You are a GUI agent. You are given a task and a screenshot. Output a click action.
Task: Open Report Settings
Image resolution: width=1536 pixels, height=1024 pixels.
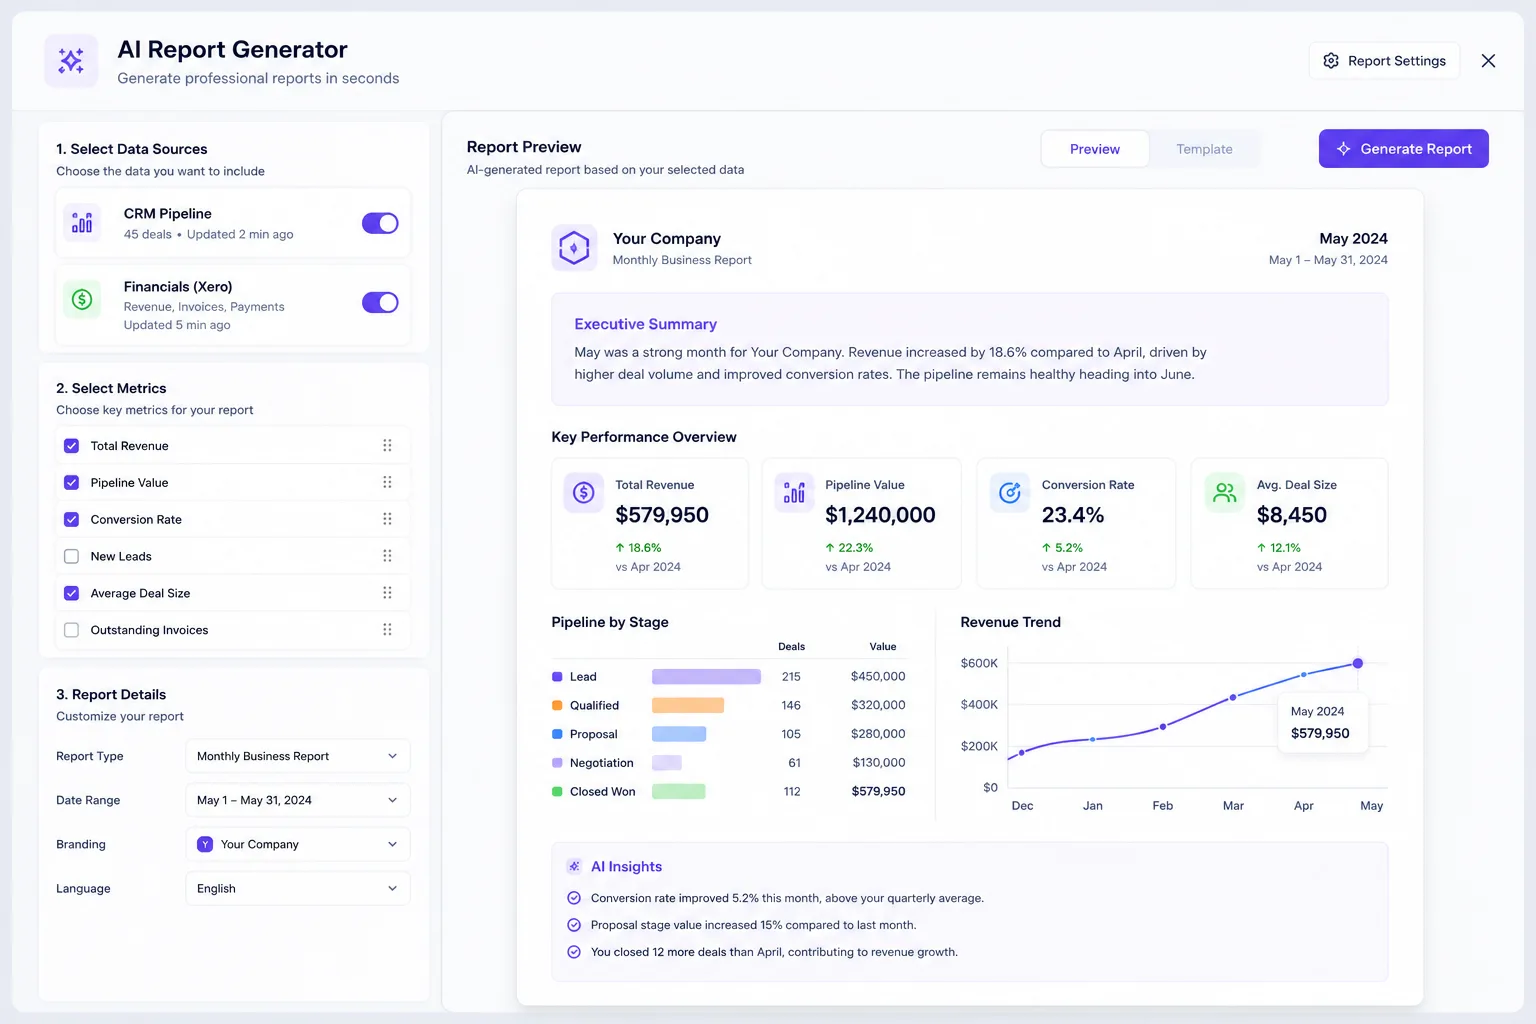pos(1384,61)
